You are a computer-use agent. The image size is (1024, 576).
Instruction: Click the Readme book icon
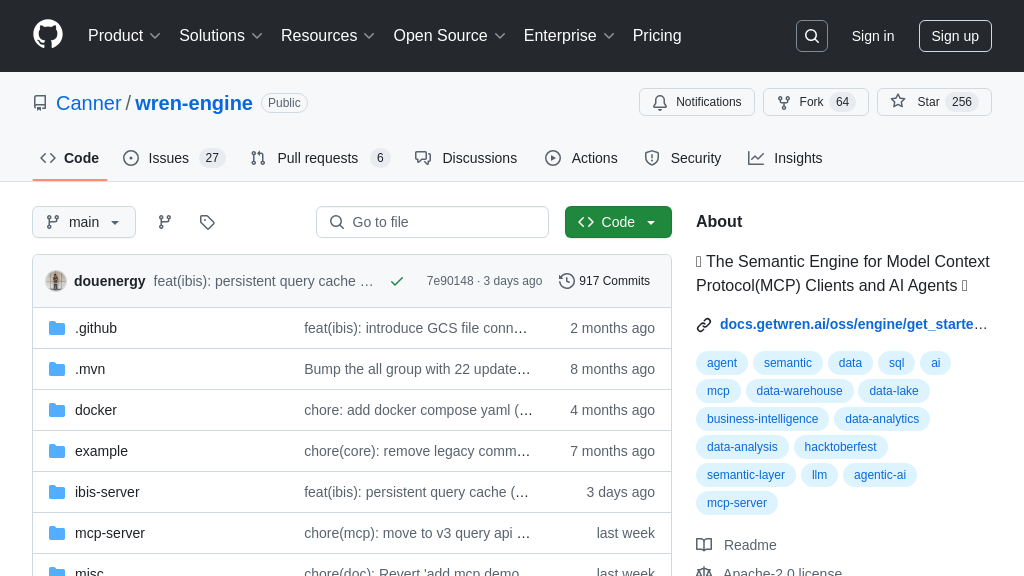point(704,545)
